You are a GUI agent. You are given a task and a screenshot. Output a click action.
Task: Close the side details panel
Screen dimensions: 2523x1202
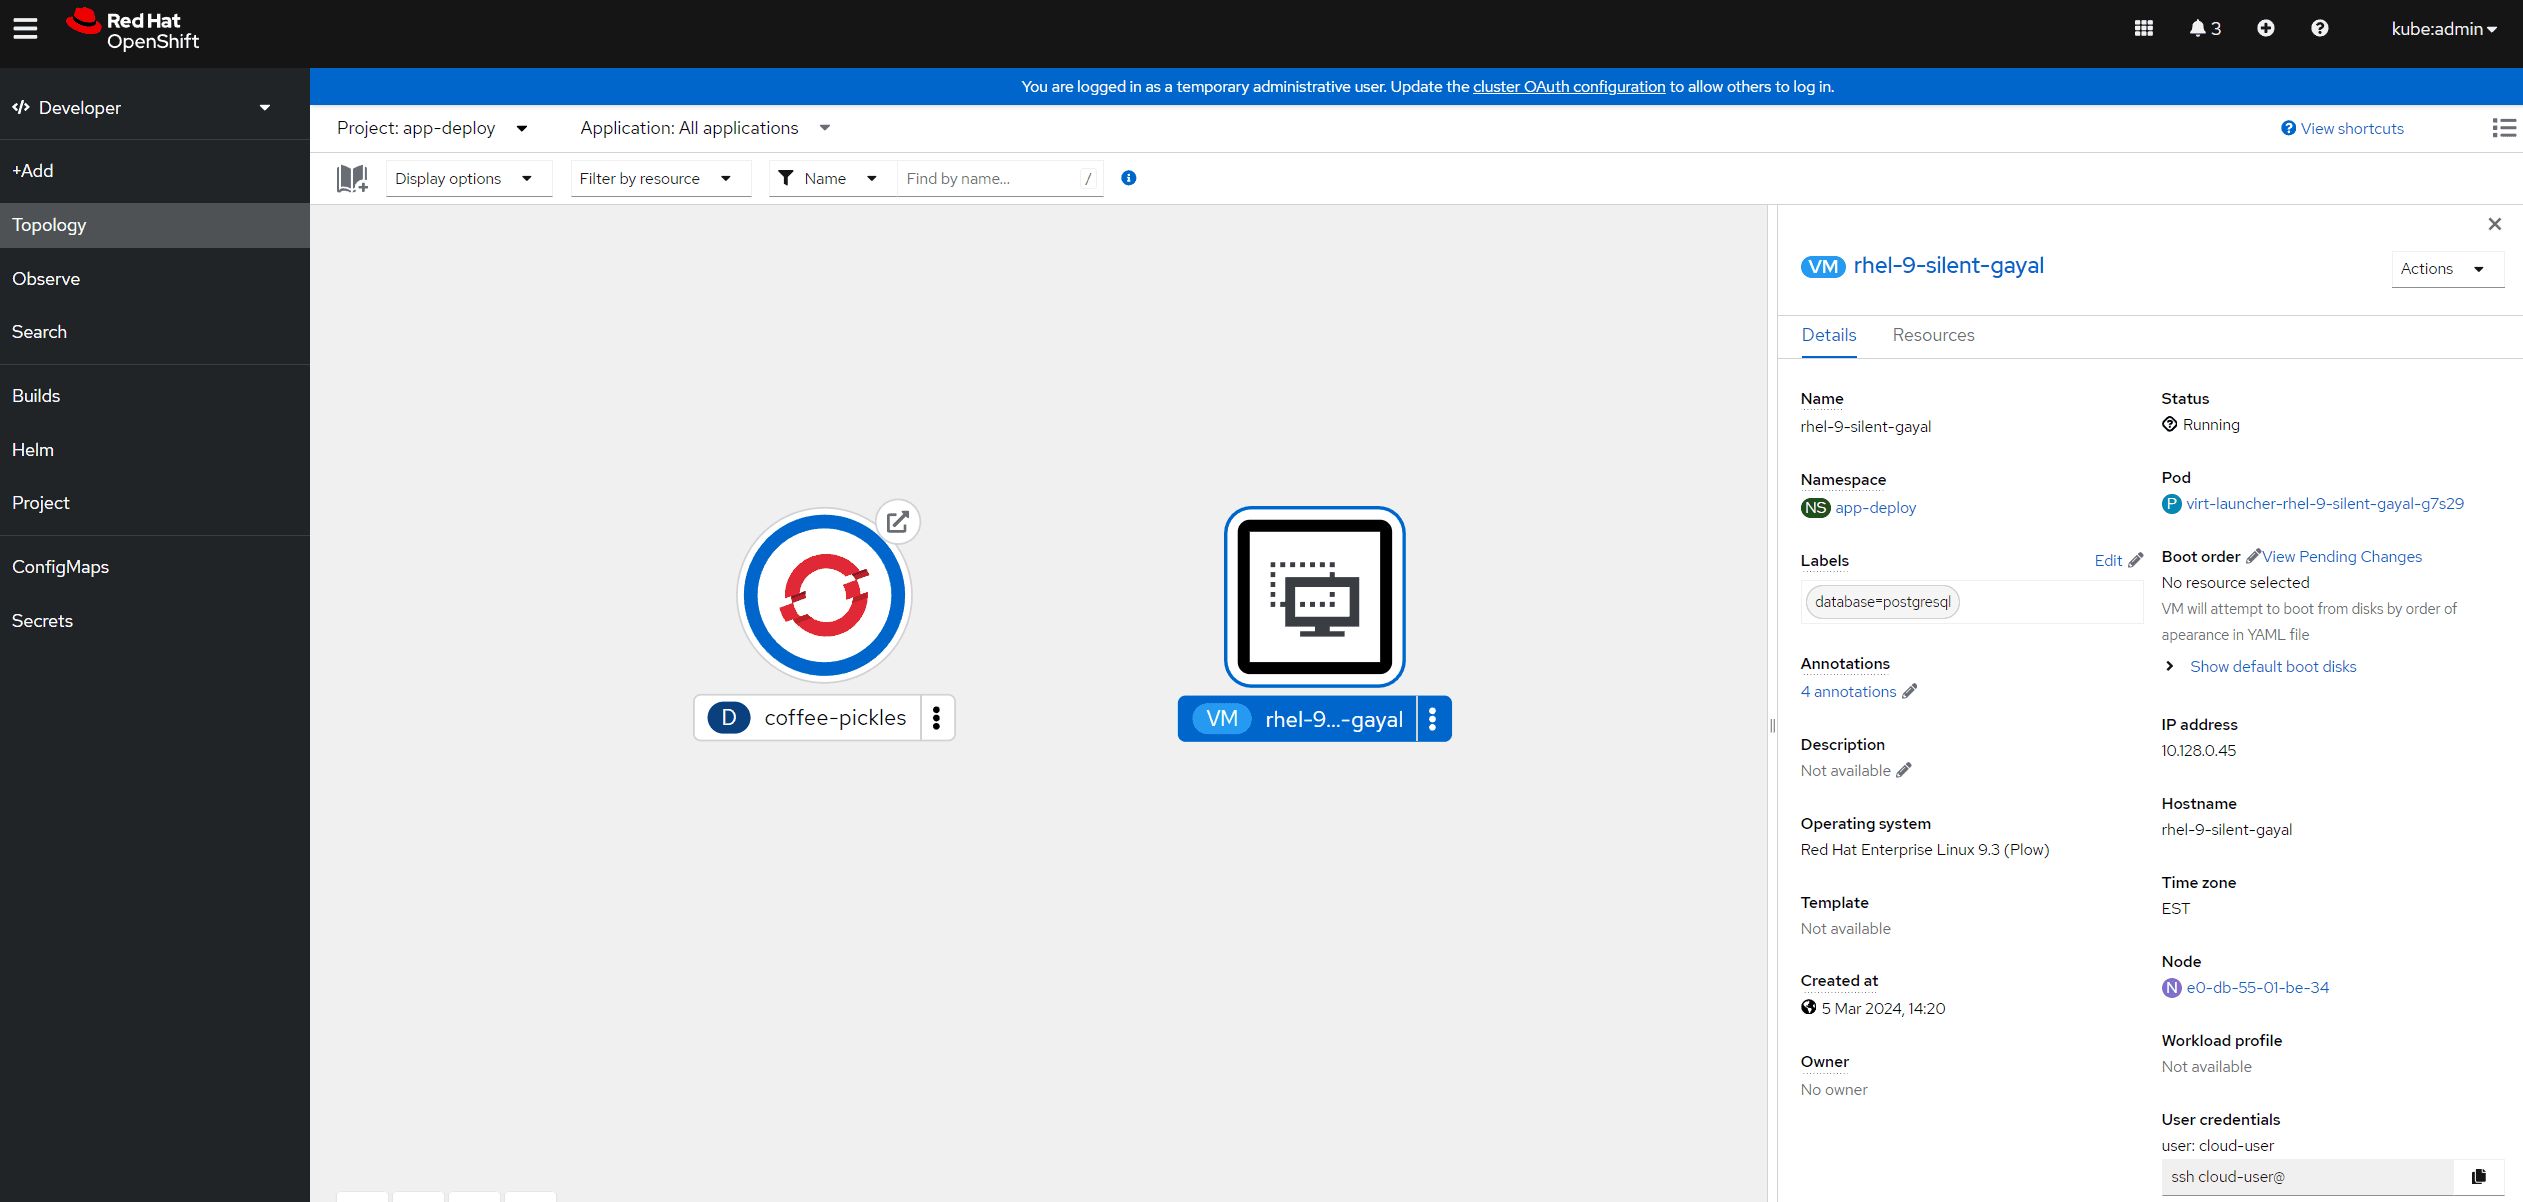[x=2495, y=224]
